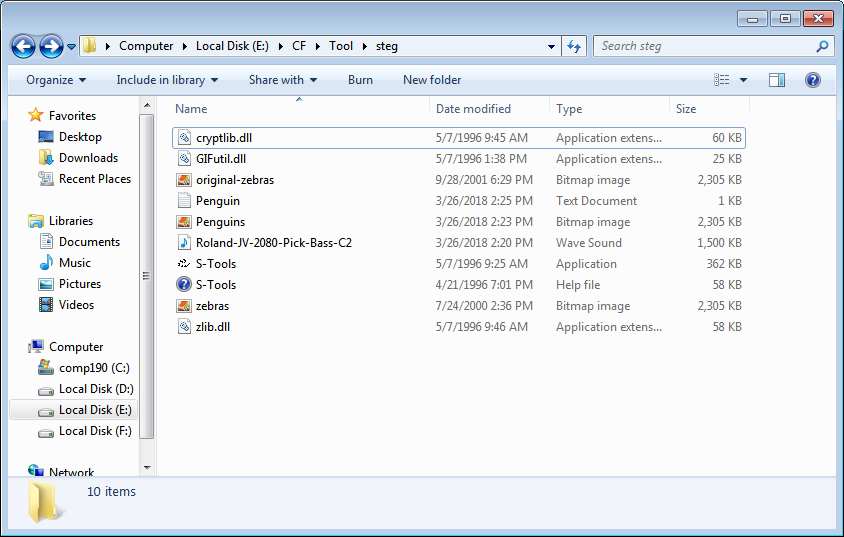Sort files by Date modified column
Viewport: 844px width, 537px height.
pyautogui.click(x=473, y=109)
